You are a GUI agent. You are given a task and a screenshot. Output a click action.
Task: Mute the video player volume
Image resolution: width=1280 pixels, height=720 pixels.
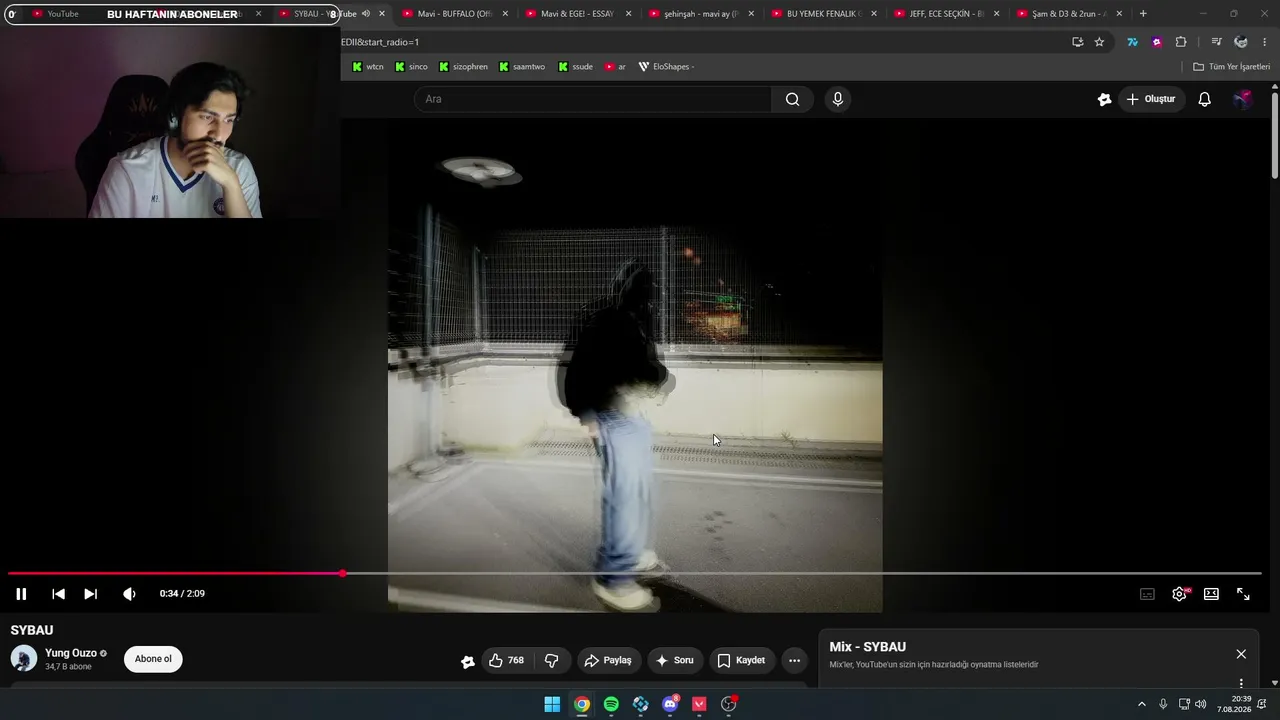click(129, 594)
